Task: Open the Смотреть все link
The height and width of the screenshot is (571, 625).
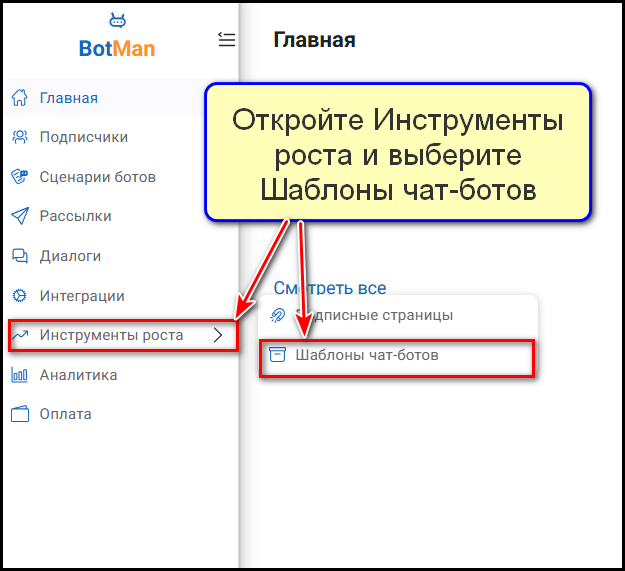Action: [330, 288]
